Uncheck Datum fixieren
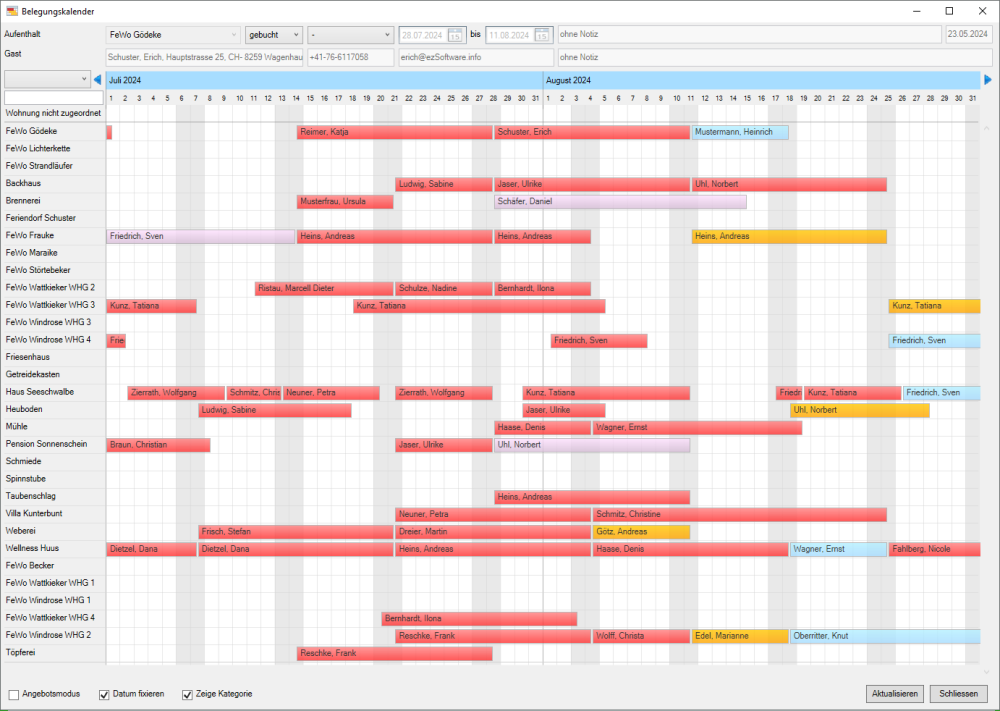 tap(103, 693)
